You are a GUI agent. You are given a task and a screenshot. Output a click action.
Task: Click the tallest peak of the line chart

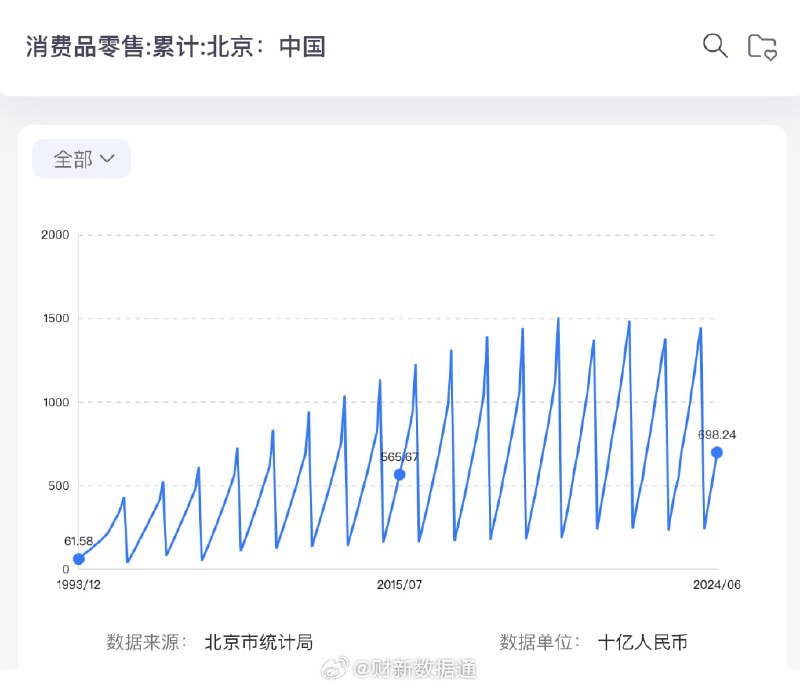pos(558,319)
